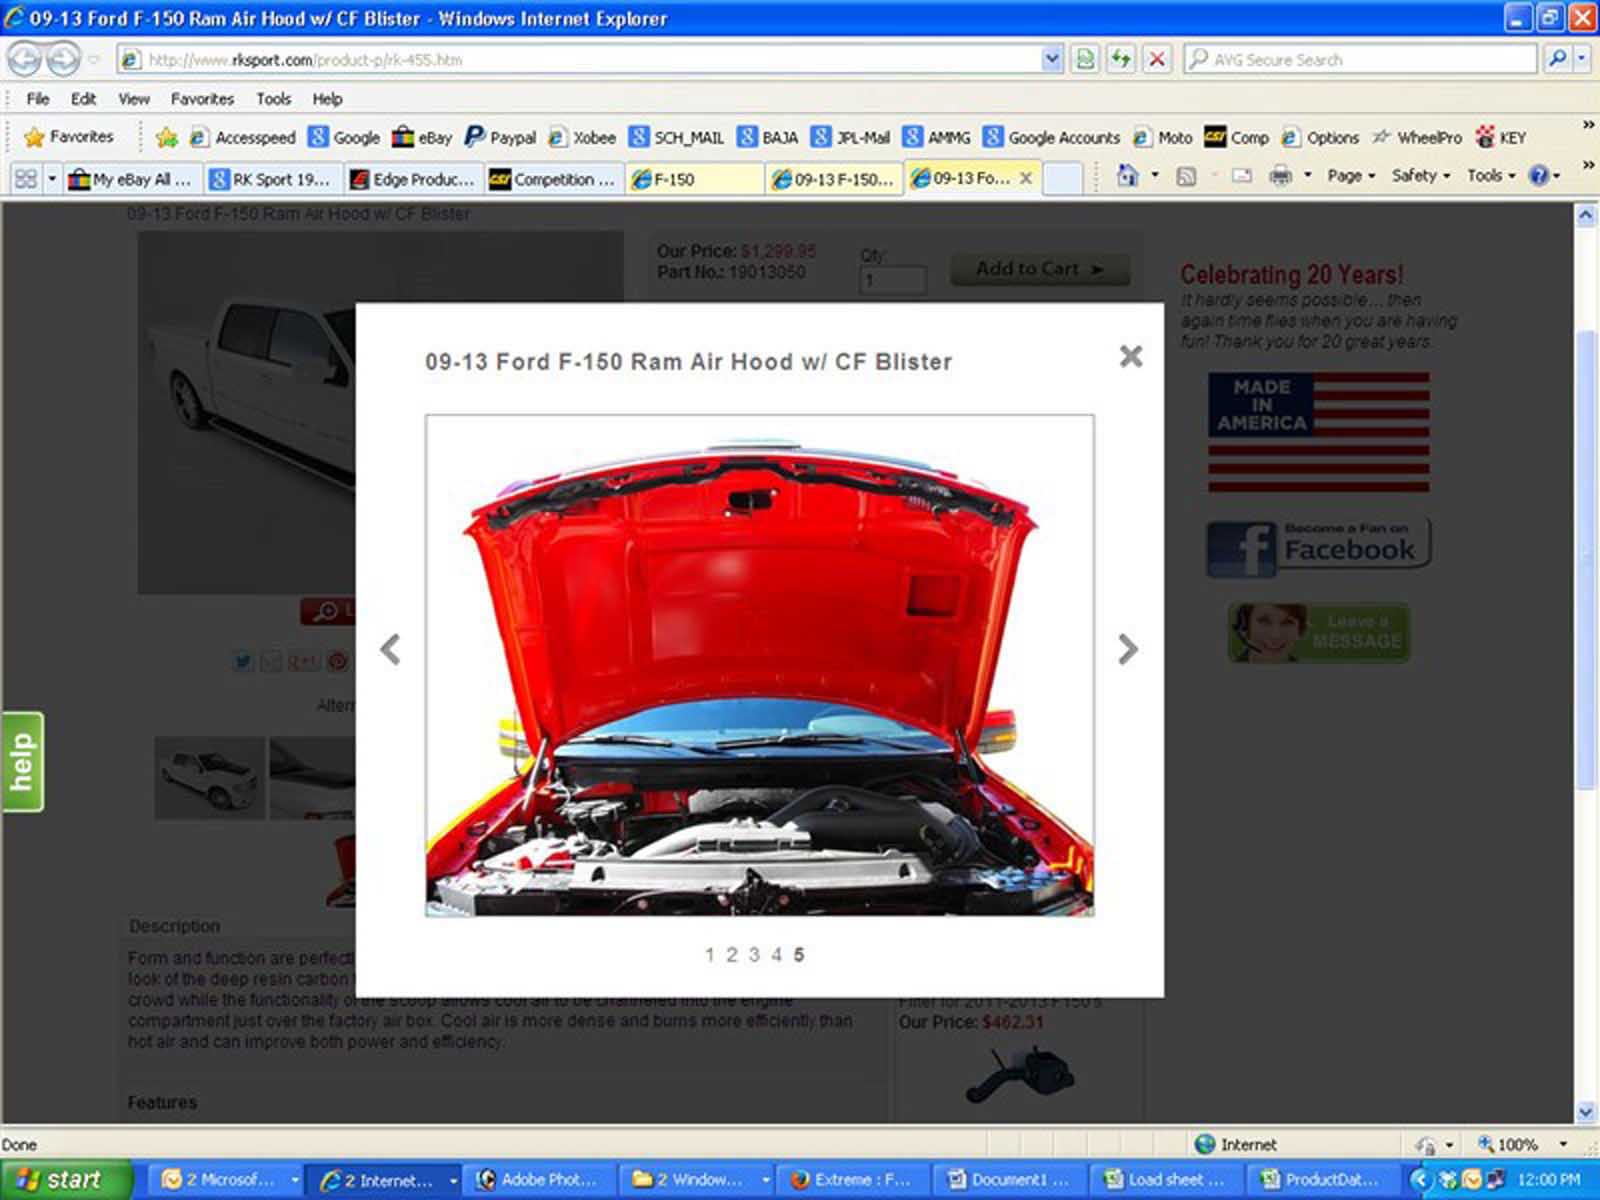Jump to image 3 in gallery

click(x=754, y=955)
